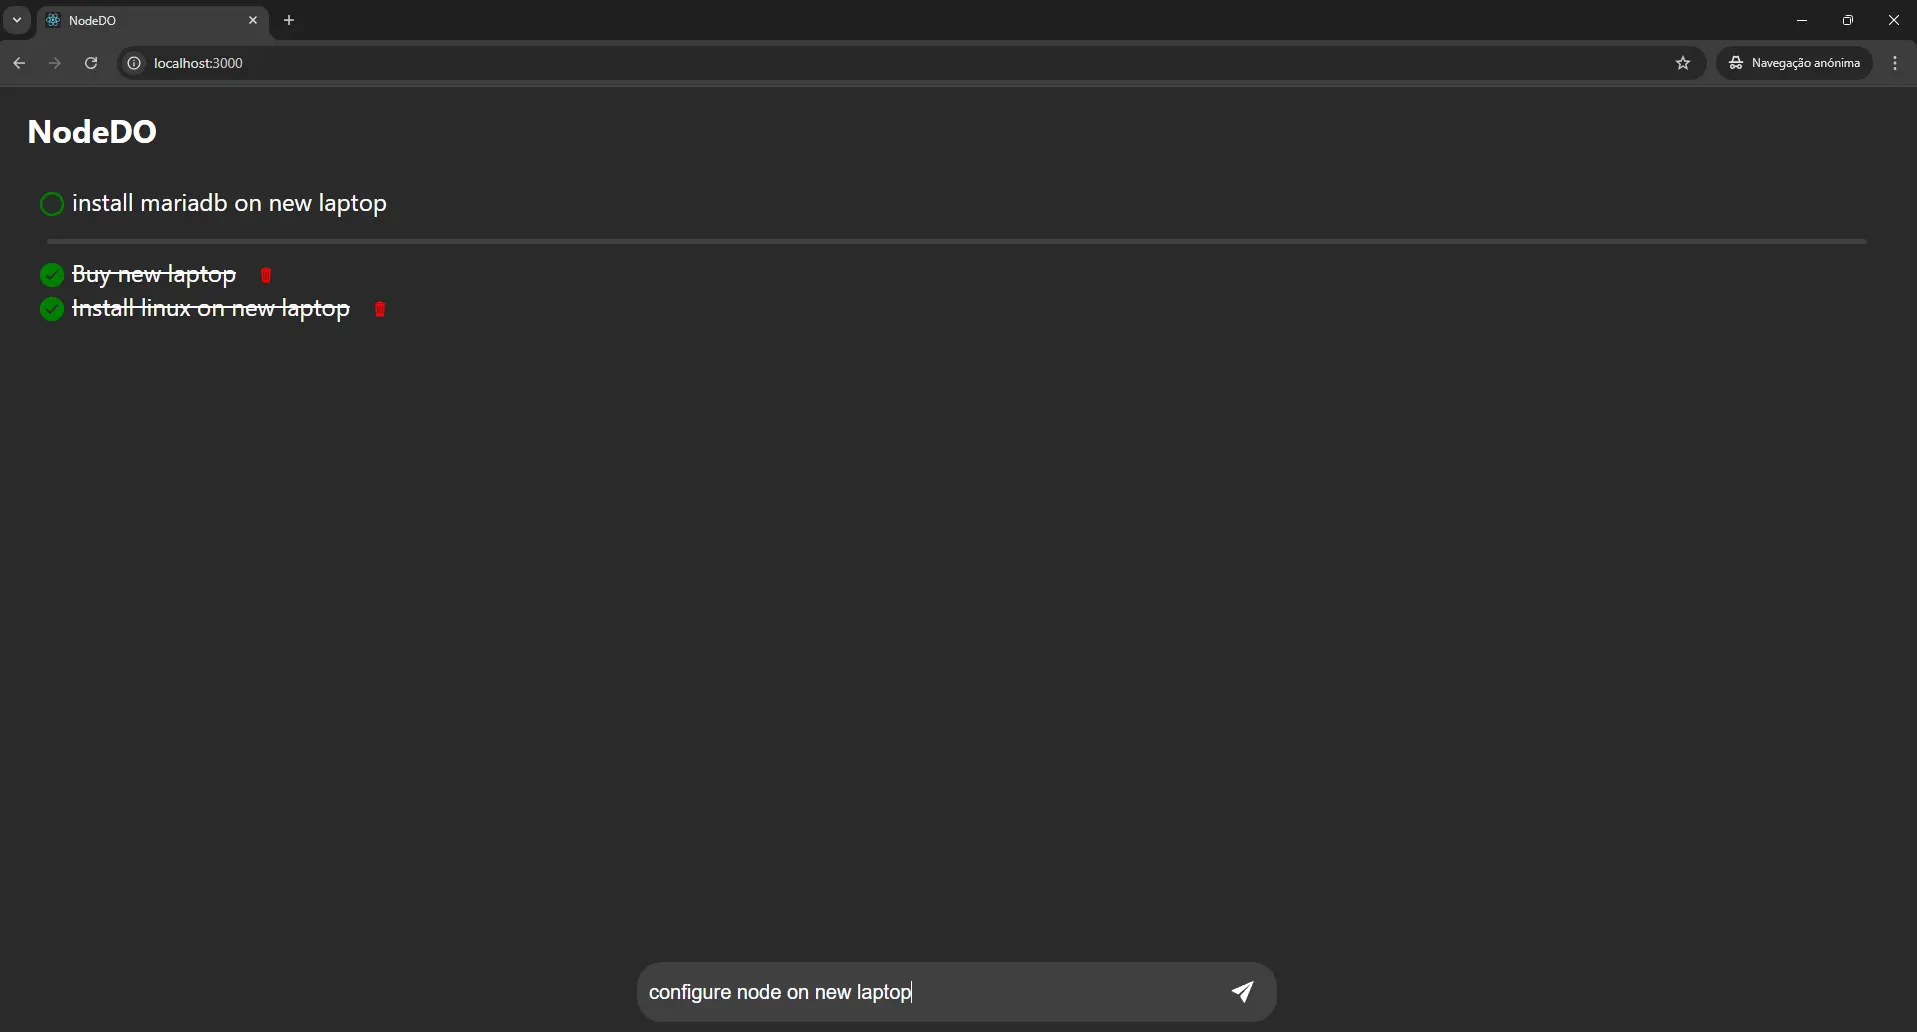Image resolution: width=1917 pixels, height=1032 pixels.
Task: Restore down the browser window
Action: click(x=1848, y=20)
